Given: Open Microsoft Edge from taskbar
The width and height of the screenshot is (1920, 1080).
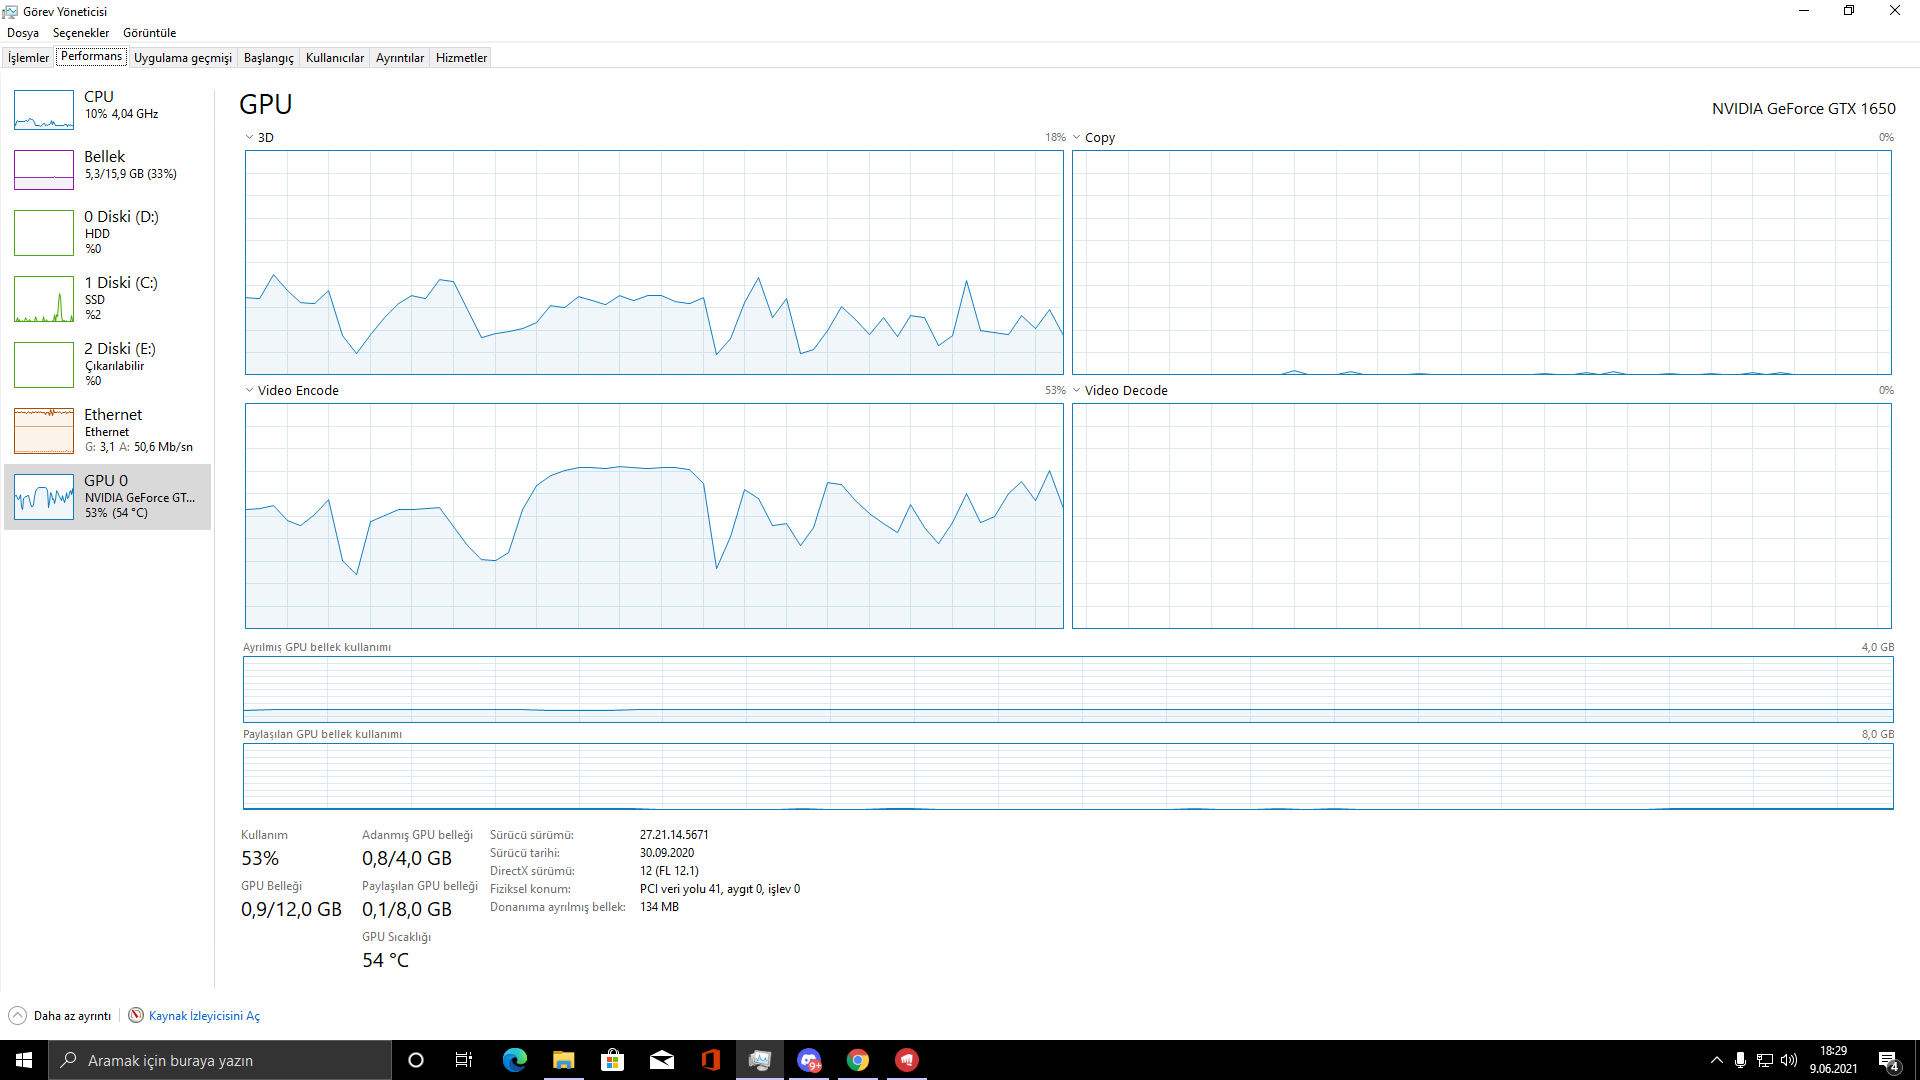Looking at the screenshot, I should pos(515,1060).
